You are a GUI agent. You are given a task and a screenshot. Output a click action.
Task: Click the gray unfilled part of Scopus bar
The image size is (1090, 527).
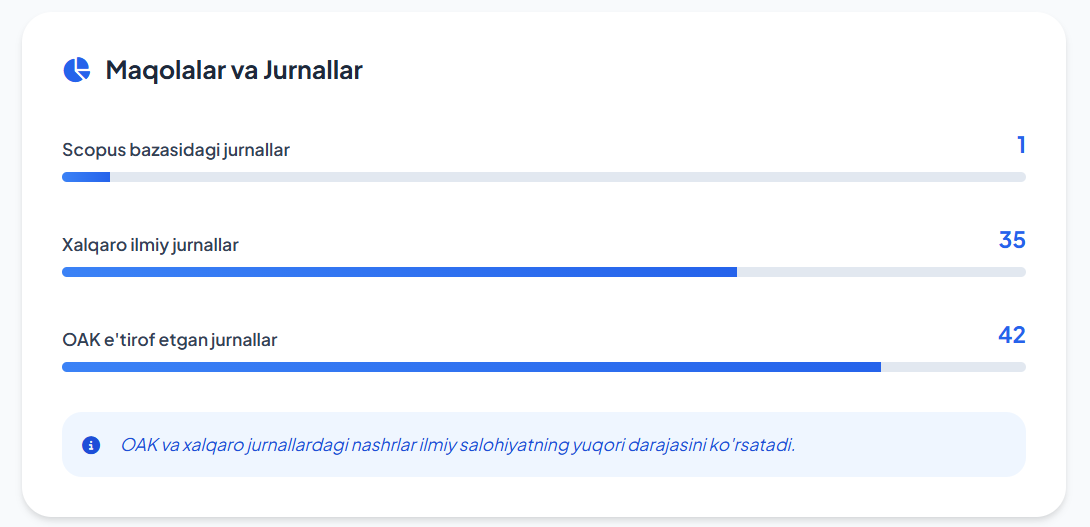coord(560,177)
